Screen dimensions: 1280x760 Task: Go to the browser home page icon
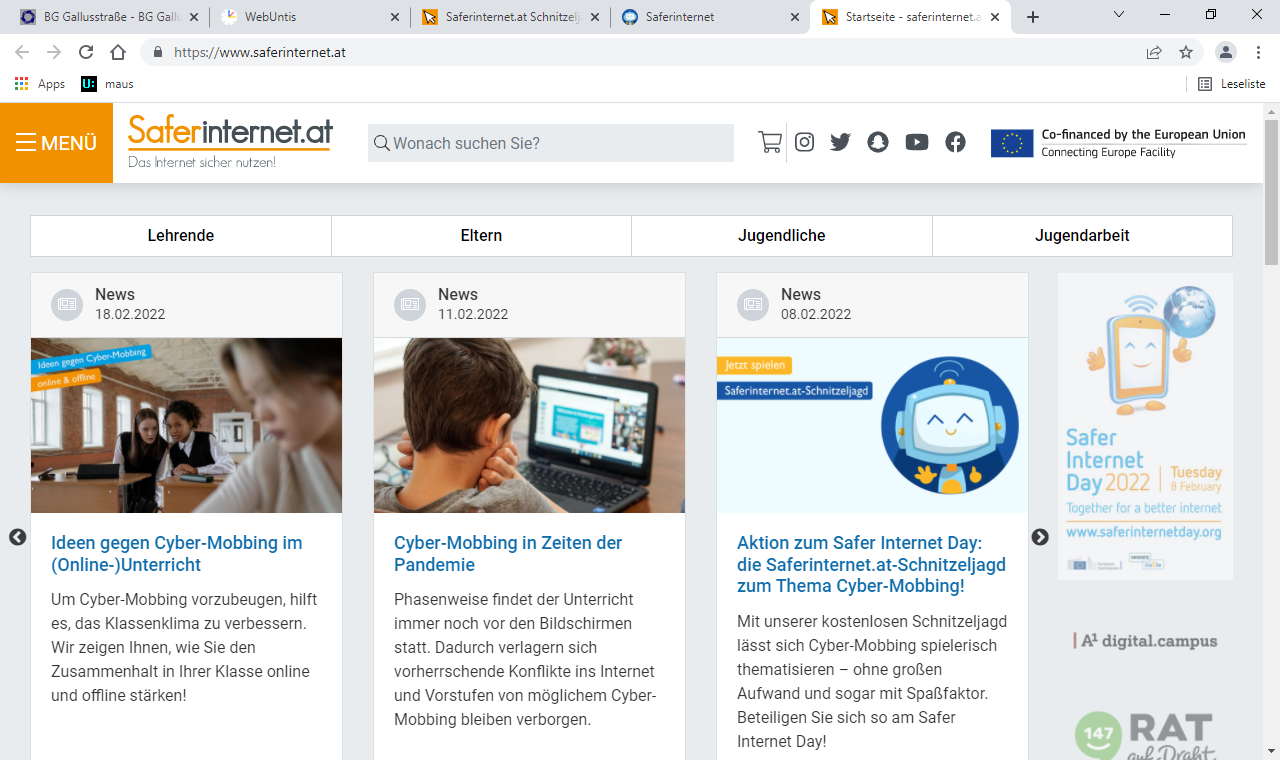pos(118,52)
